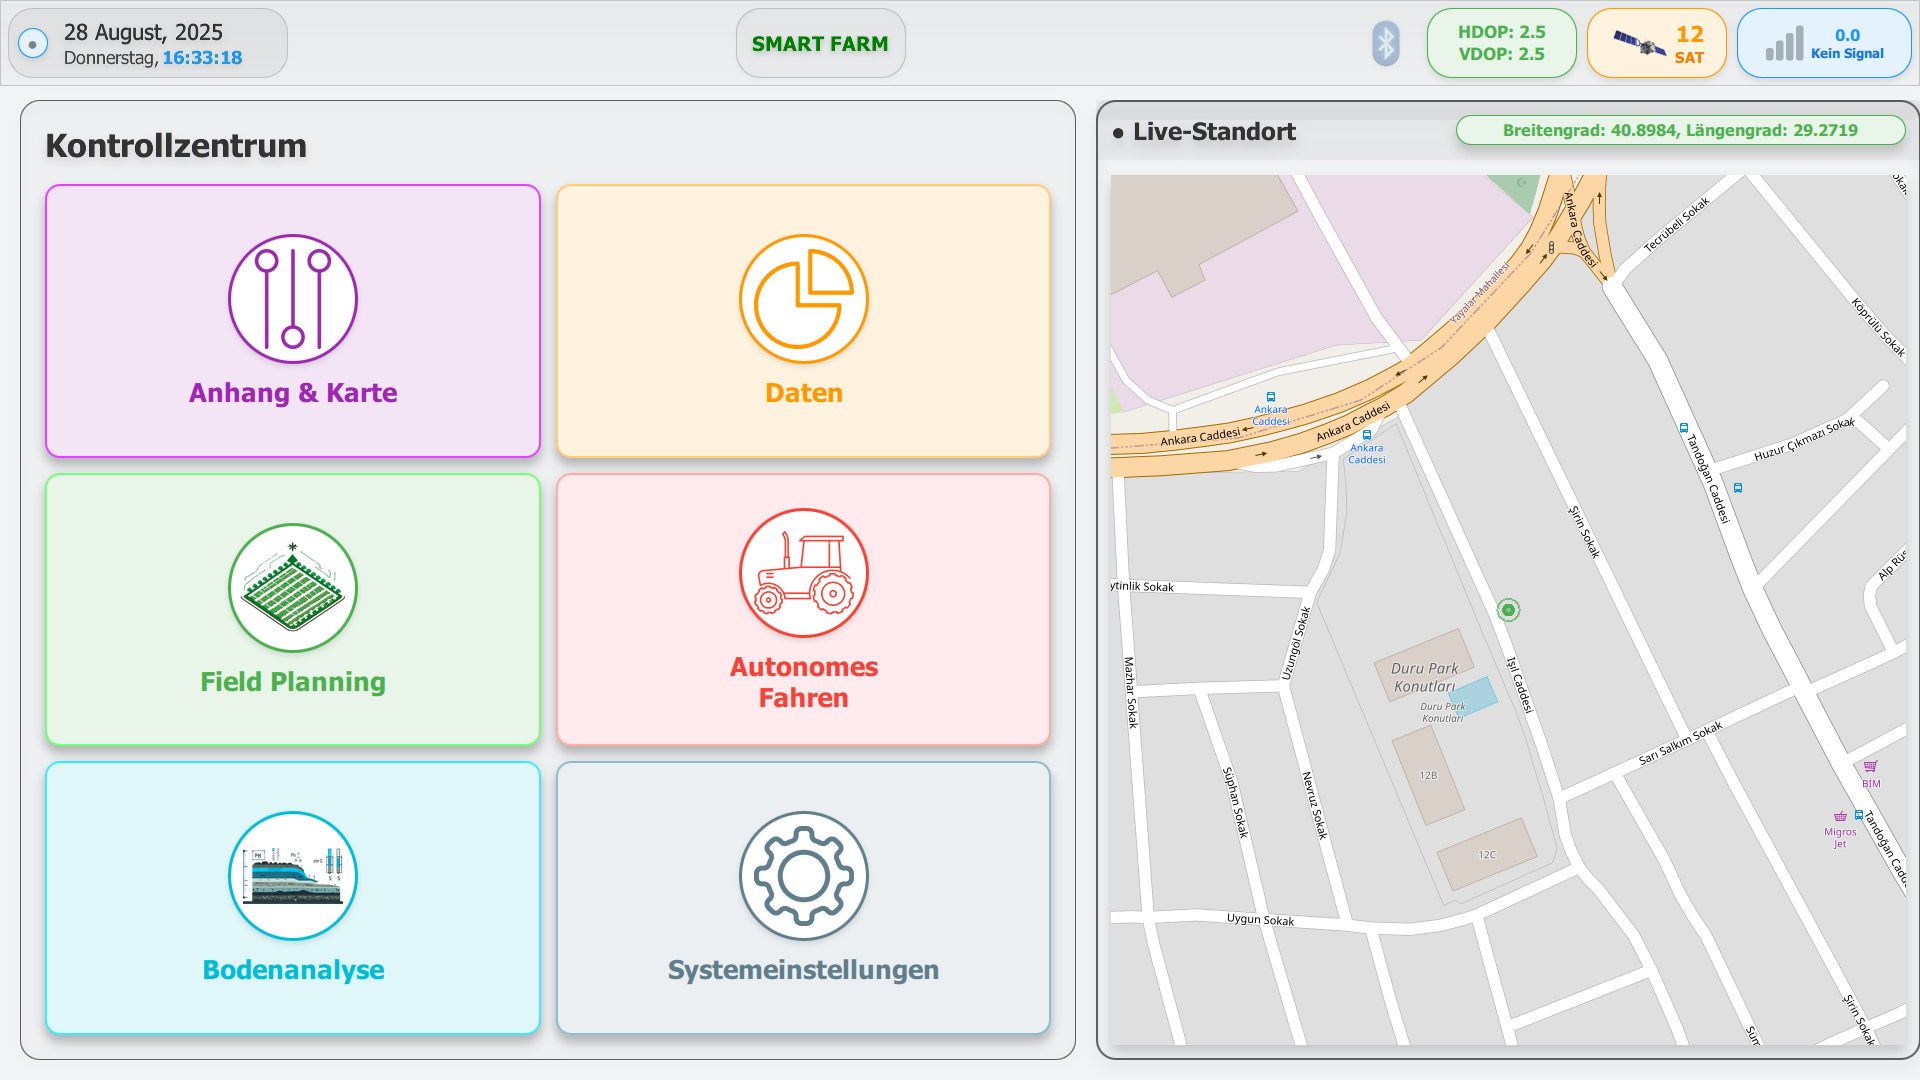Click the green location marker on map
1920x1080 pixels.
(x=1508, y=610)
